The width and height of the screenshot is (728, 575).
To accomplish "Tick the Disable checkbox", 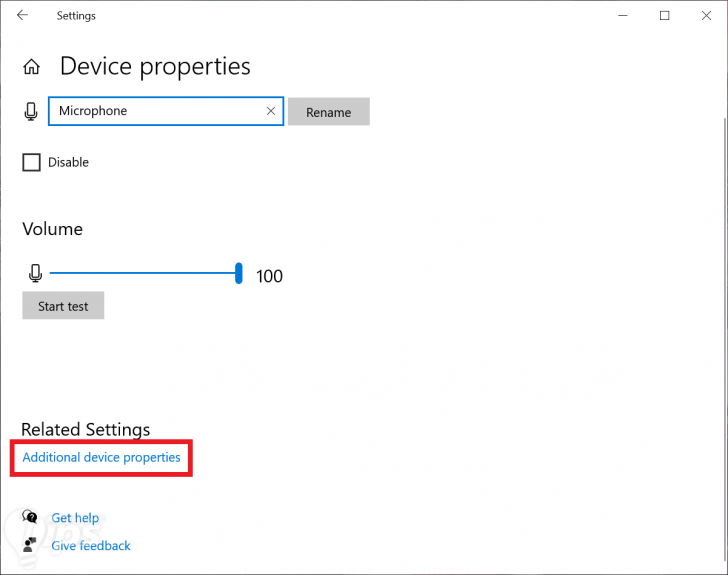I will pyautogui.click(x=32, y=163).
